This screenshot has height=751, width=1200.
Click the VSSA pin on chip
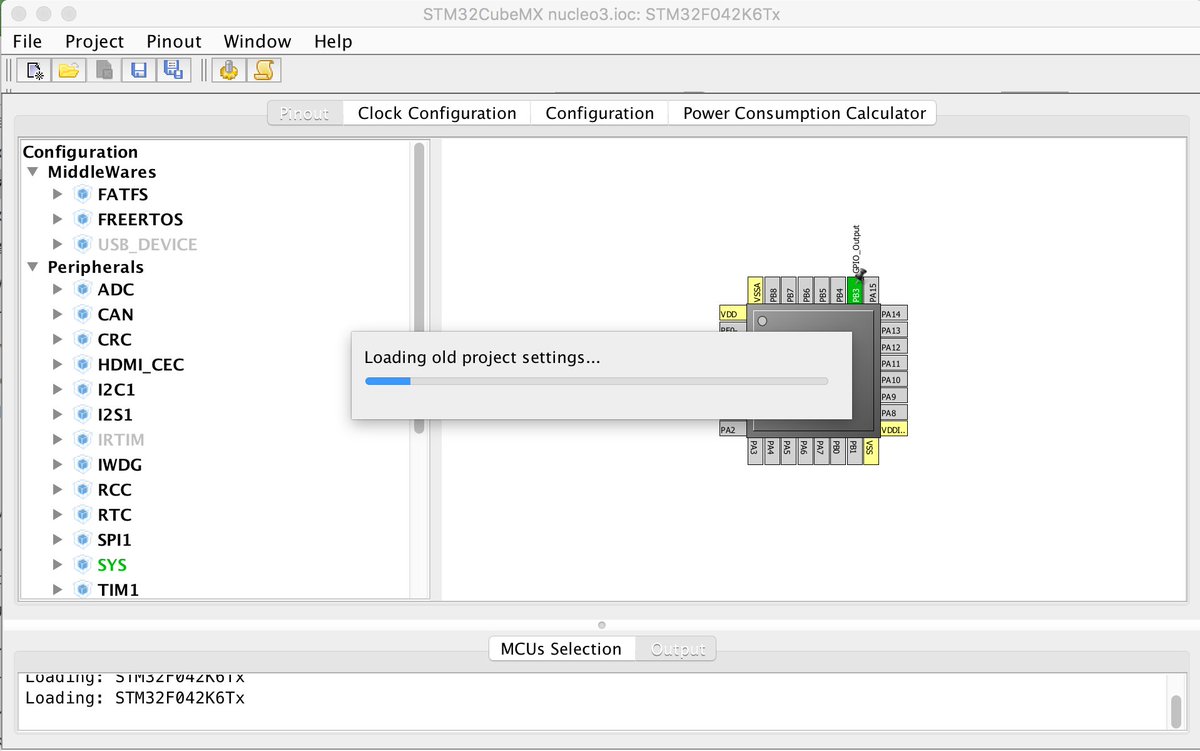[756, 291]
